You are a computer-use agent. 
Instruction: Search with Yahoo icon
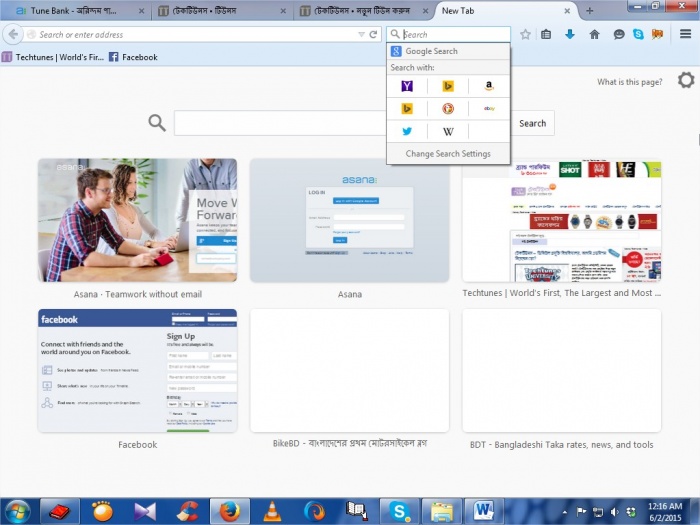[x=407, y=86]
